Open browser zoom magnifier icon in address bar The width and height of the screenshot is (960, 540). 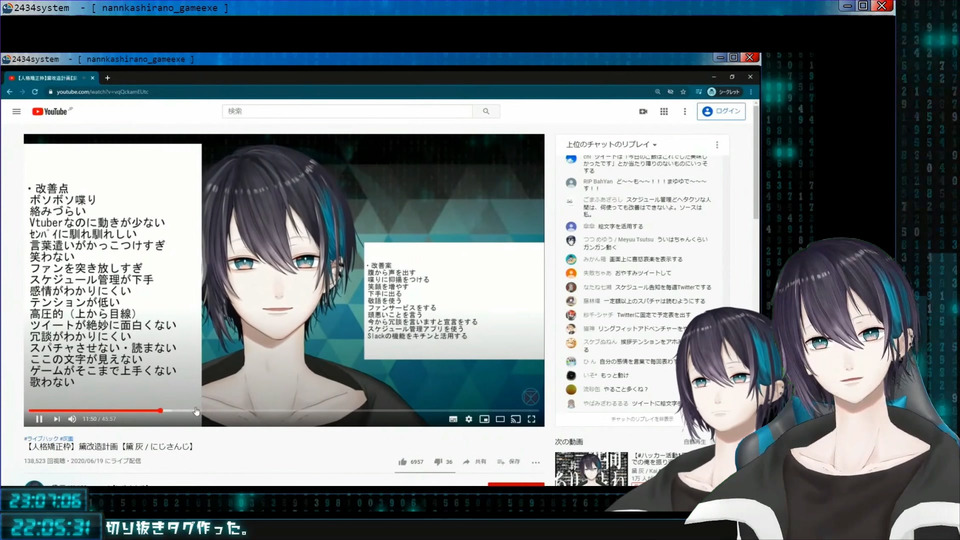(x=658, y=92)
